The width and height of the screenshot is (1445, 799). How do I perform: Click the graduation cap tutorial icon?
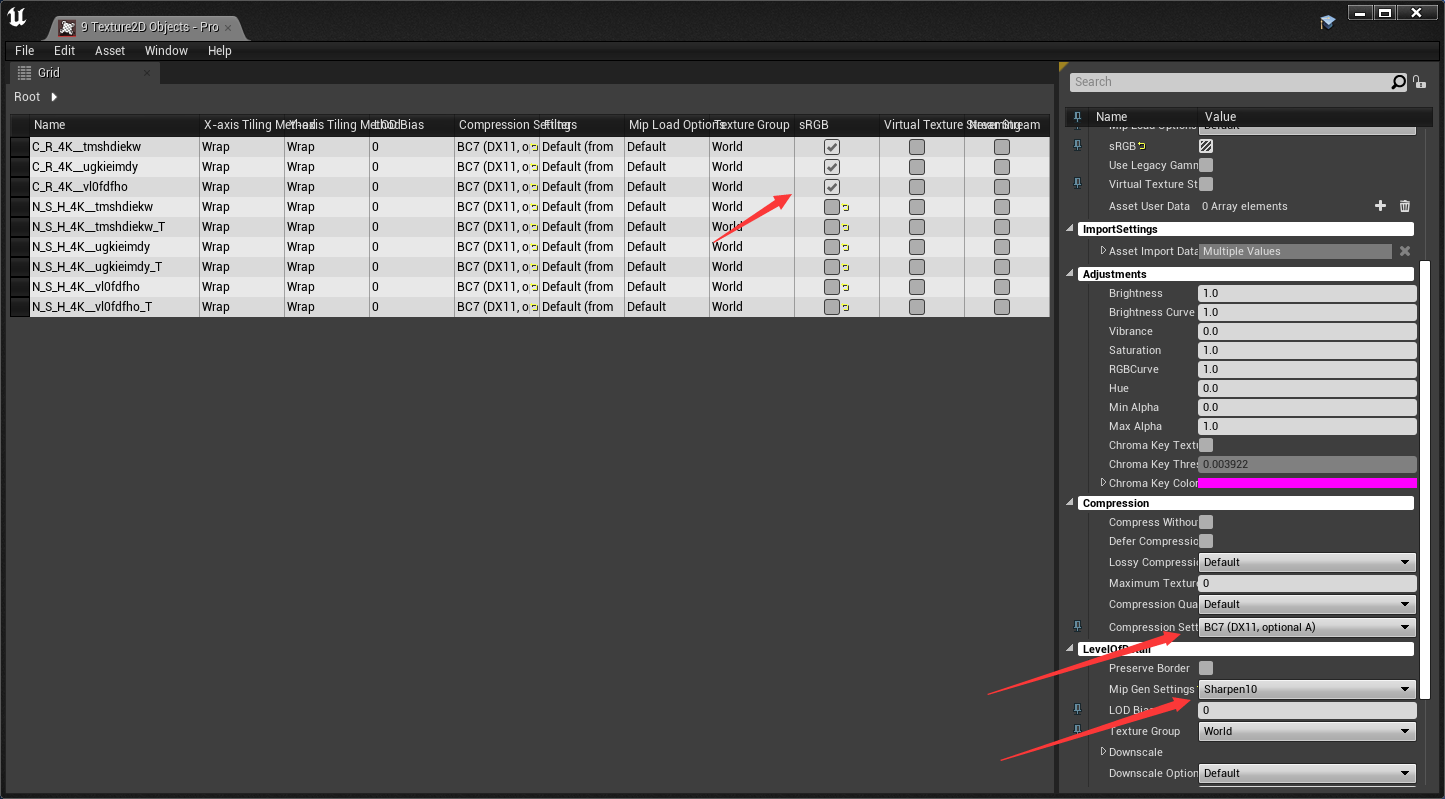tap(1327, 21)
